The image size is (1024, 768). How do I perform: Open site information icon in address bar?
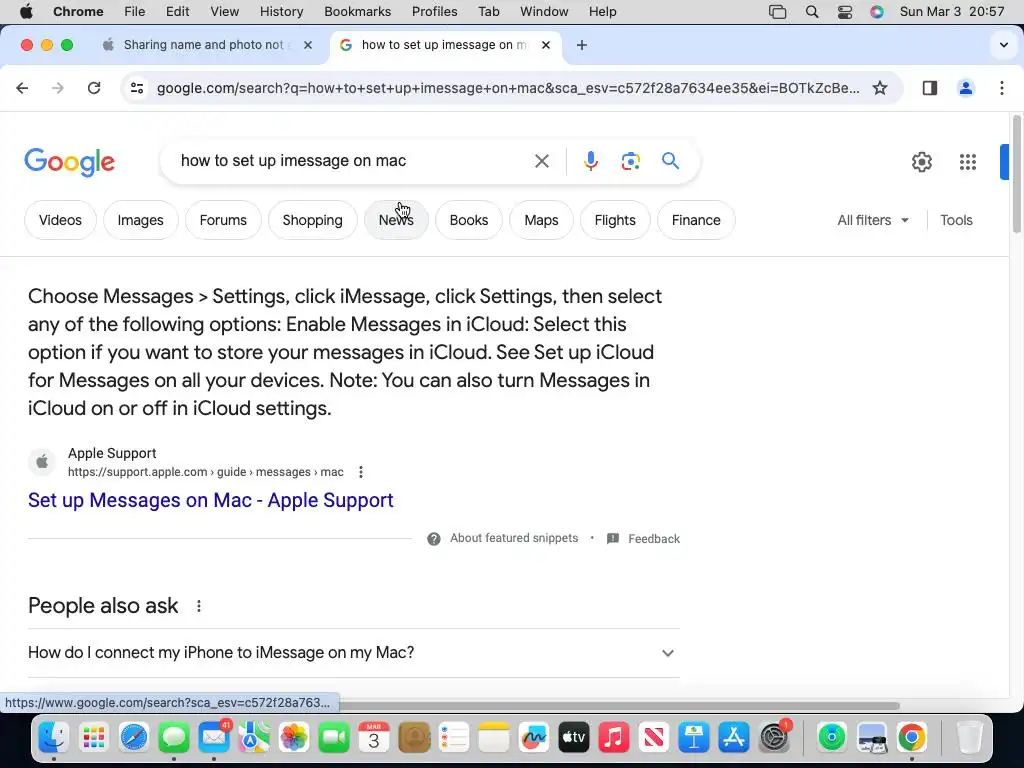136,88
